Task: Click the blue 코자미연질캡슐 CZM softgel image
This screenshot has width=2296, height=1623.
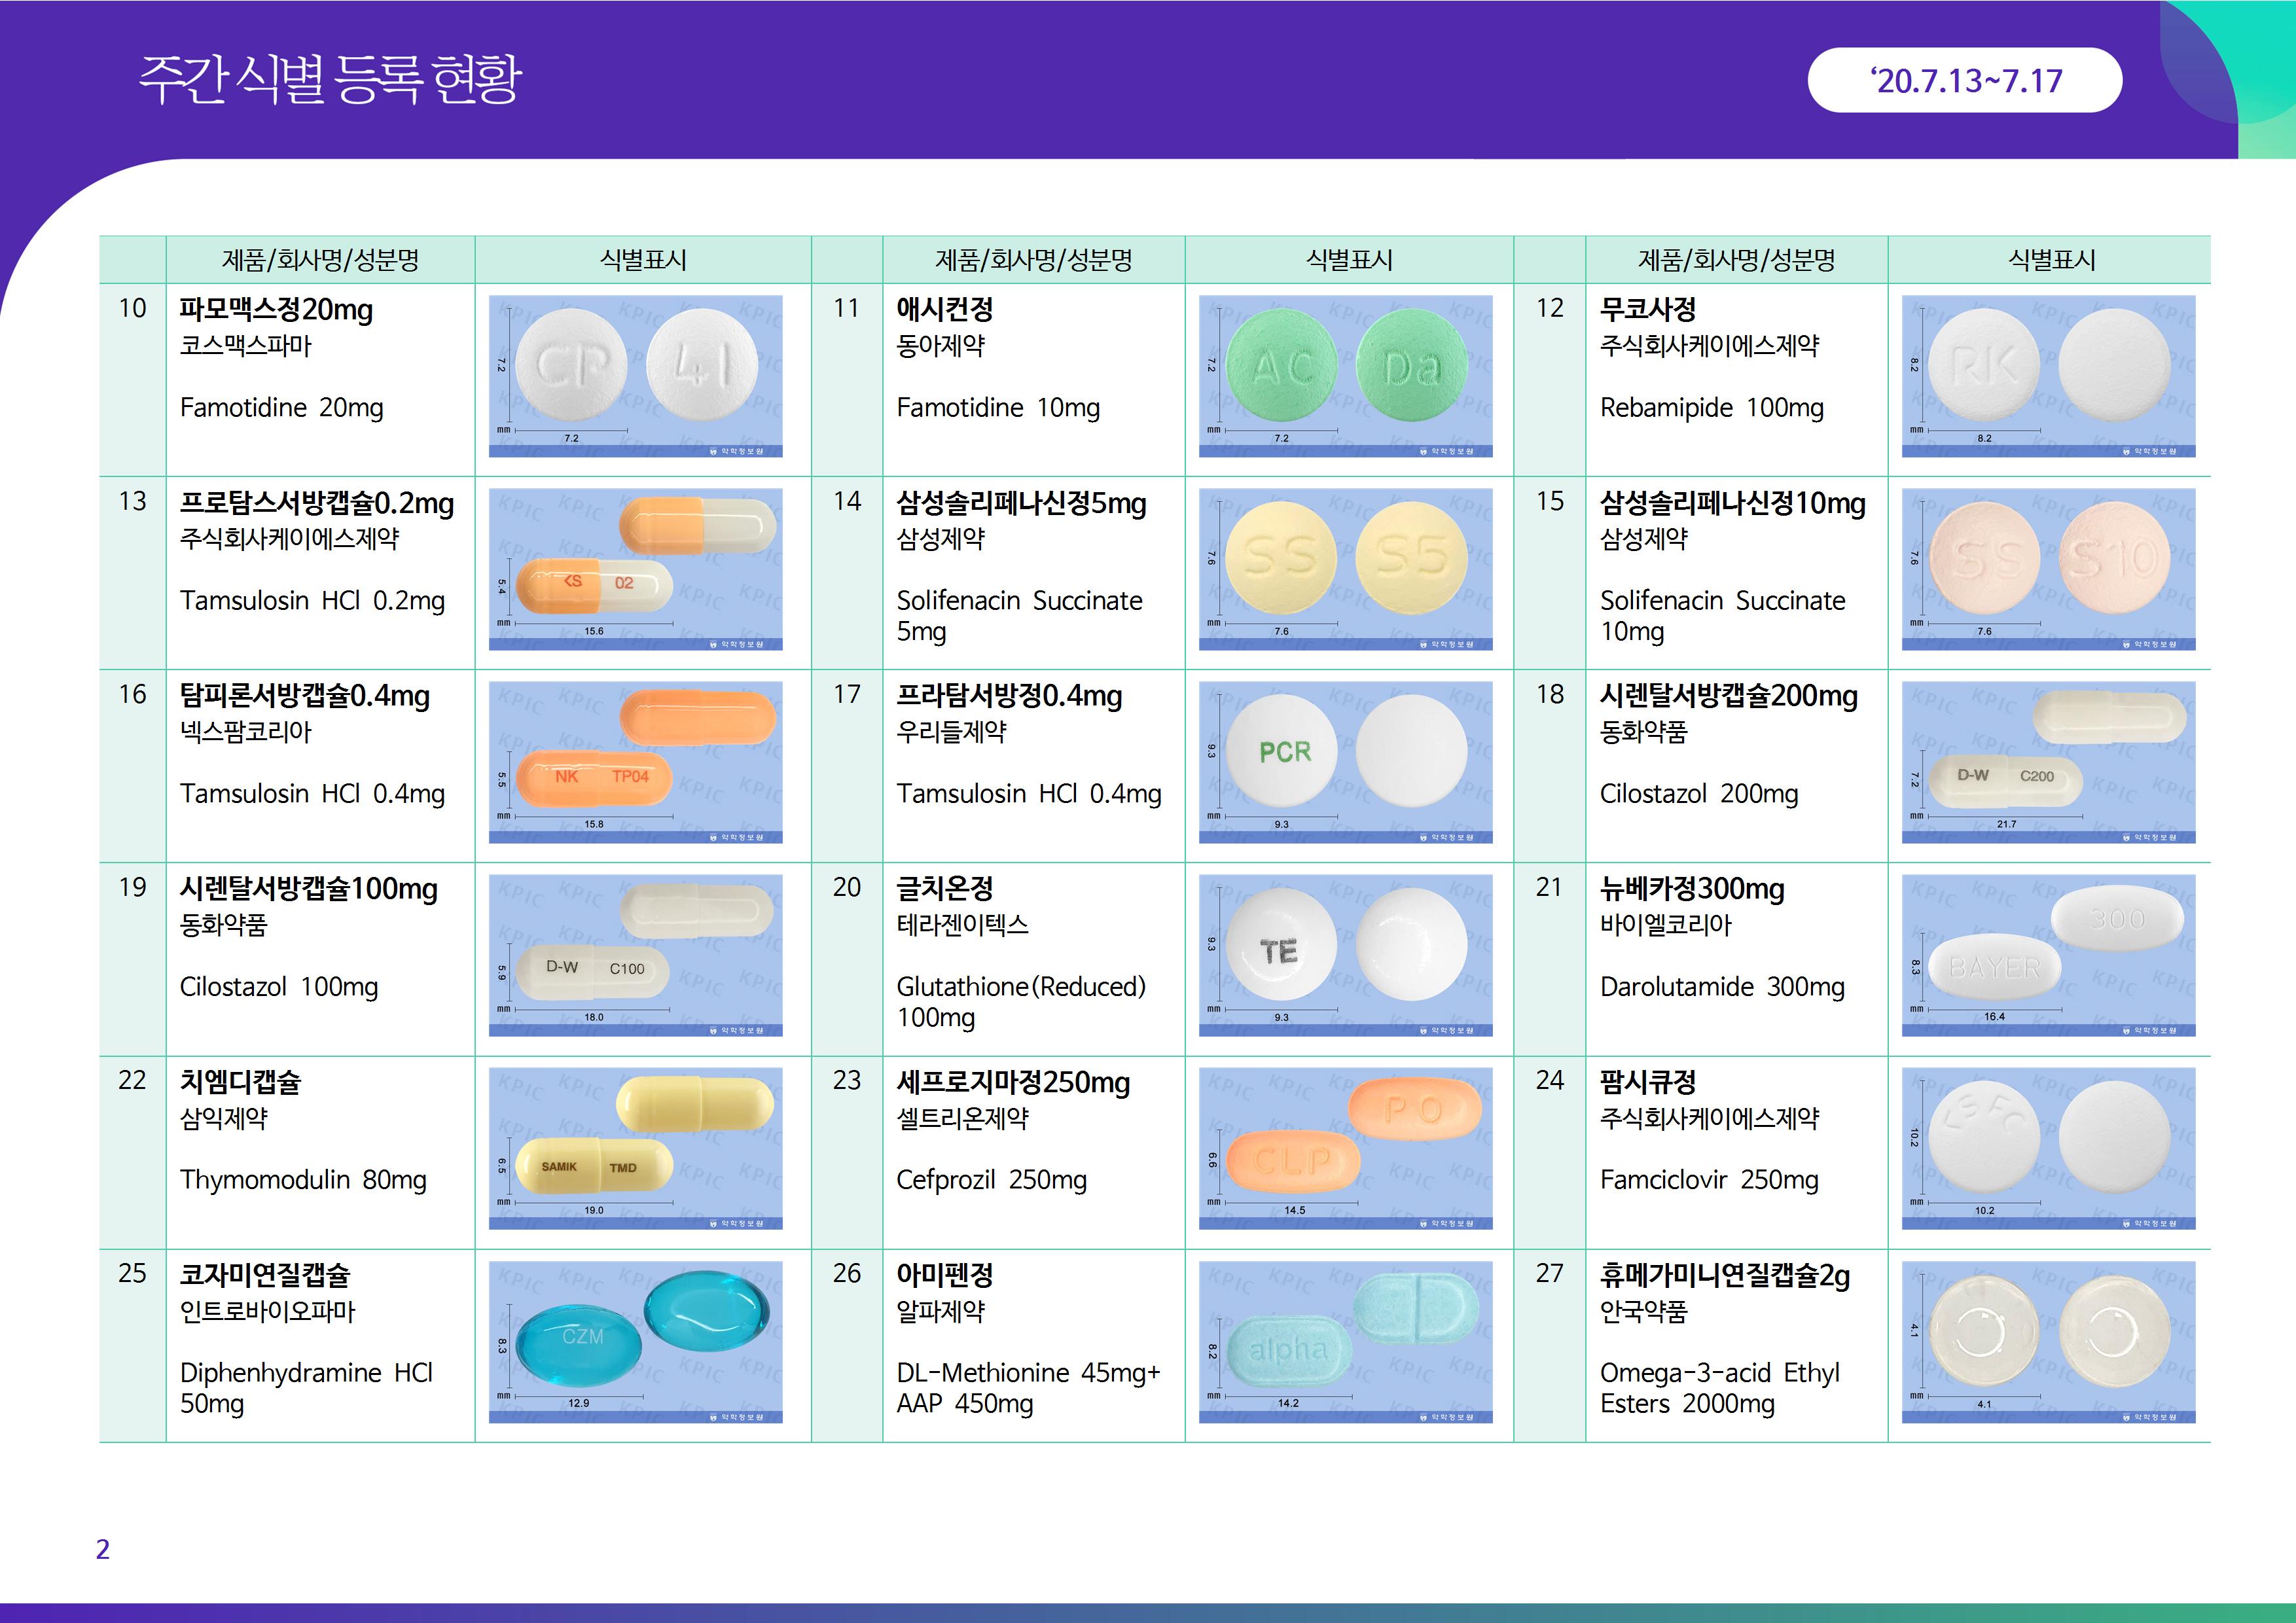Action: click(635, 1341)
